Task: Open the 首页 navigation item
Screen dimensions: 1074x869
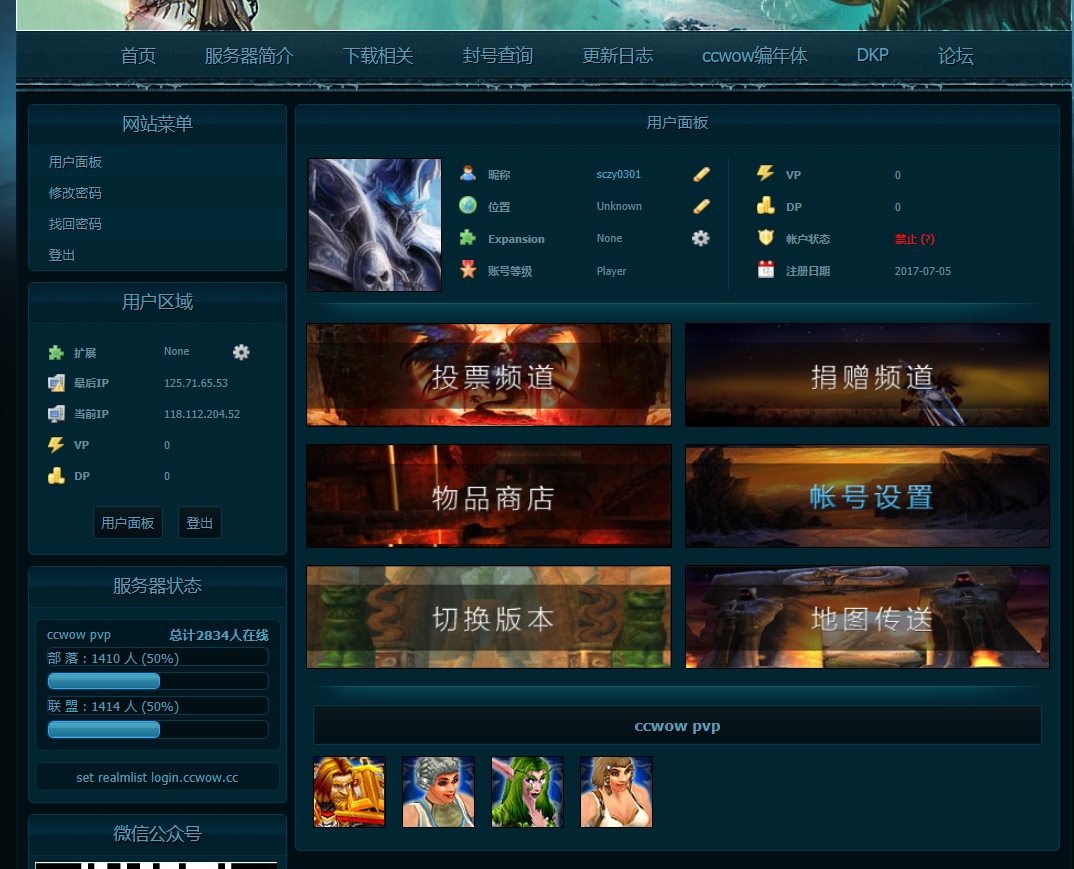Action: [x=138, y=56]
